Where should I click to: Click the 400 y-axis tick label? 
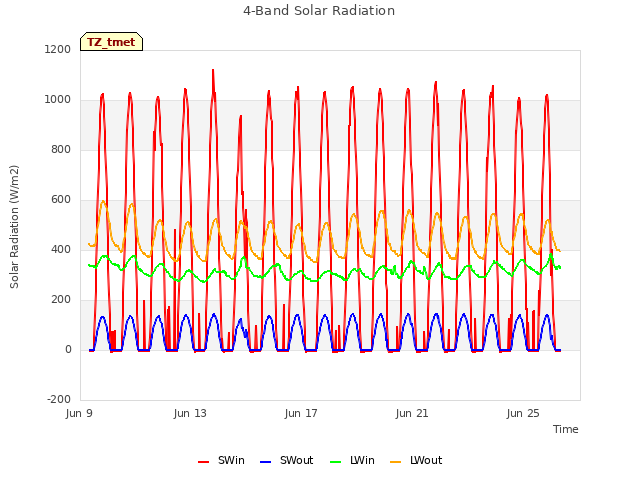(61, 249)
